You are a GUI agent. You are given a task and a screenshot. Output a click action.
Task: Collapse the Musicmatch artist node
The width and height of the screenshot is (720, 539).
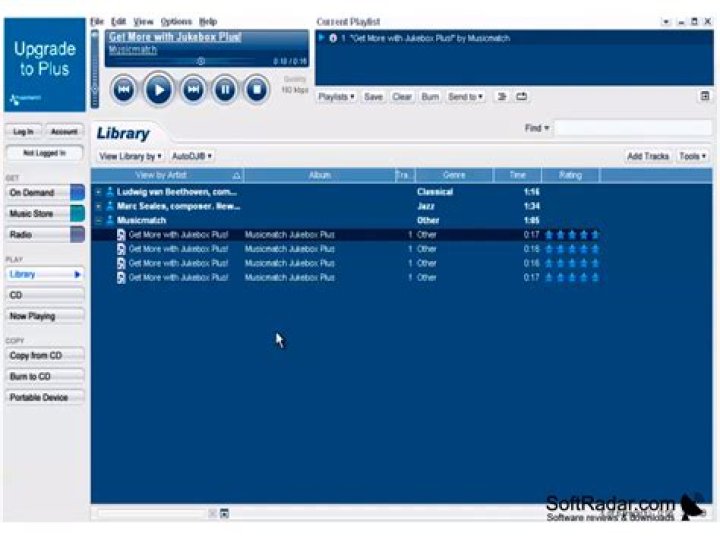(x=98, y=220)
